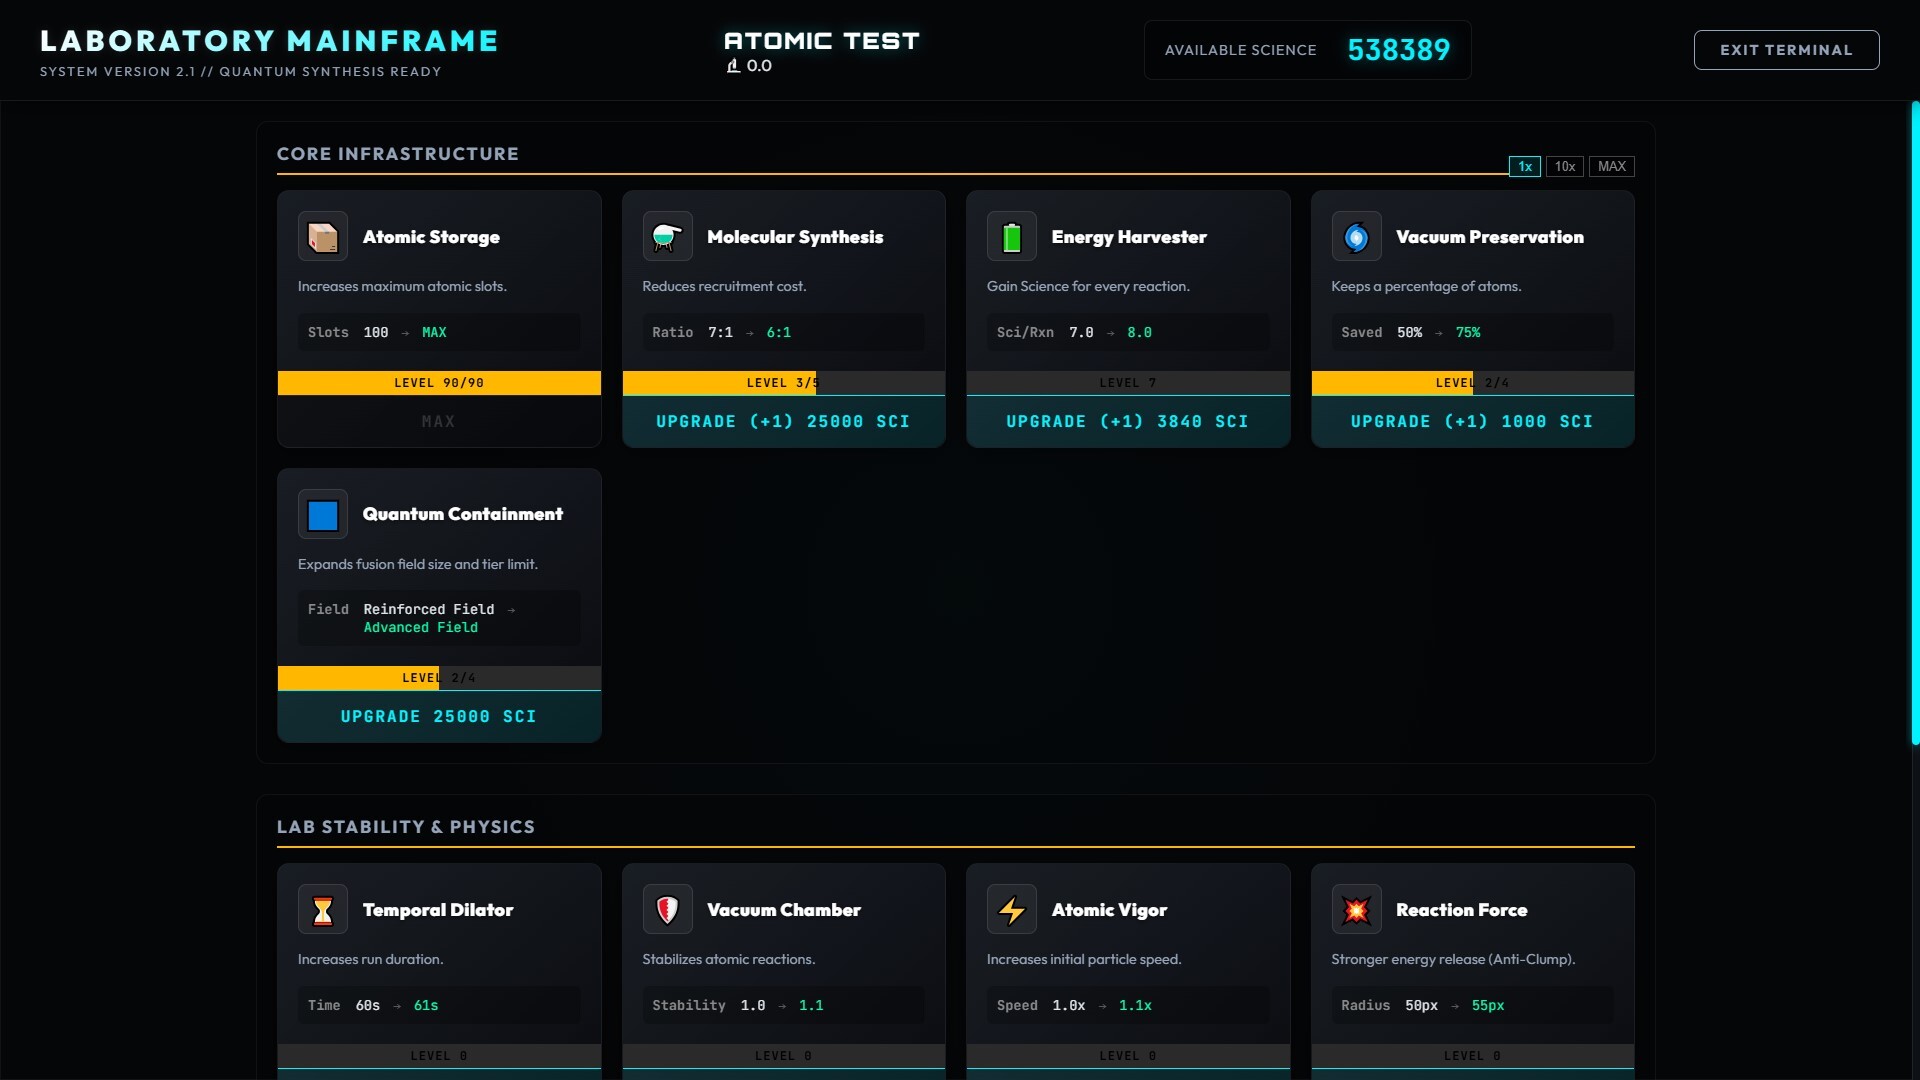Click the maxed Atomic Storage MAX button
1920x1080 pixels.
(x=438, y=421)
